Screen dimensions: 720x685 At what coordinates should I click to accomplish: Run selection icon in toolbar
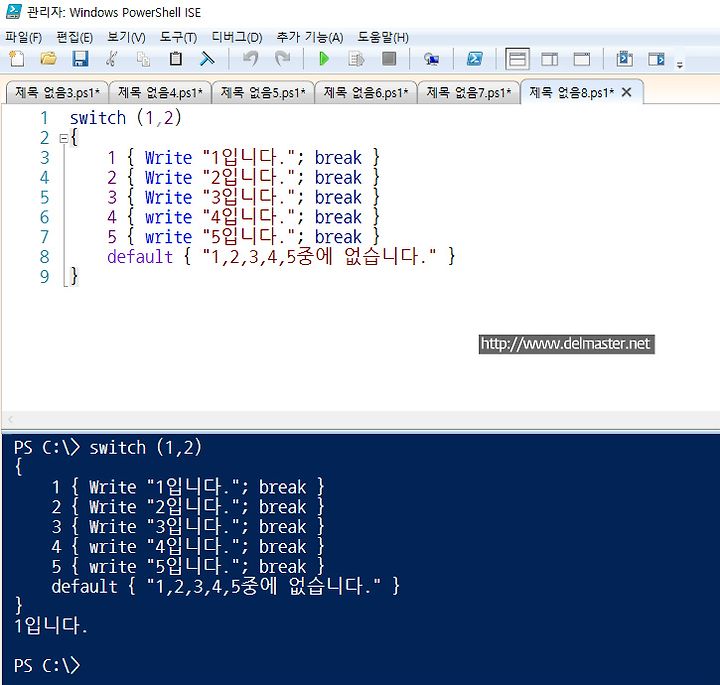point(356,59)
